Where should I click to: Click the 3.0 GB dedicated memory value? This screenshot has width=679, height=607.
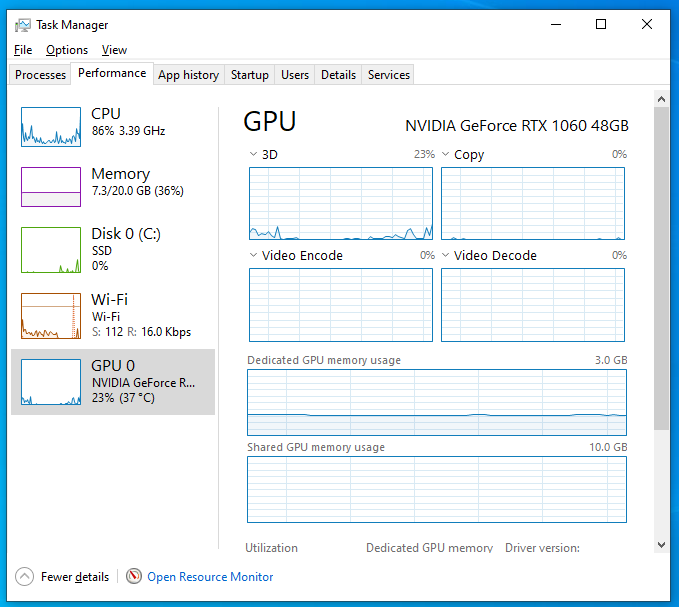611,360
